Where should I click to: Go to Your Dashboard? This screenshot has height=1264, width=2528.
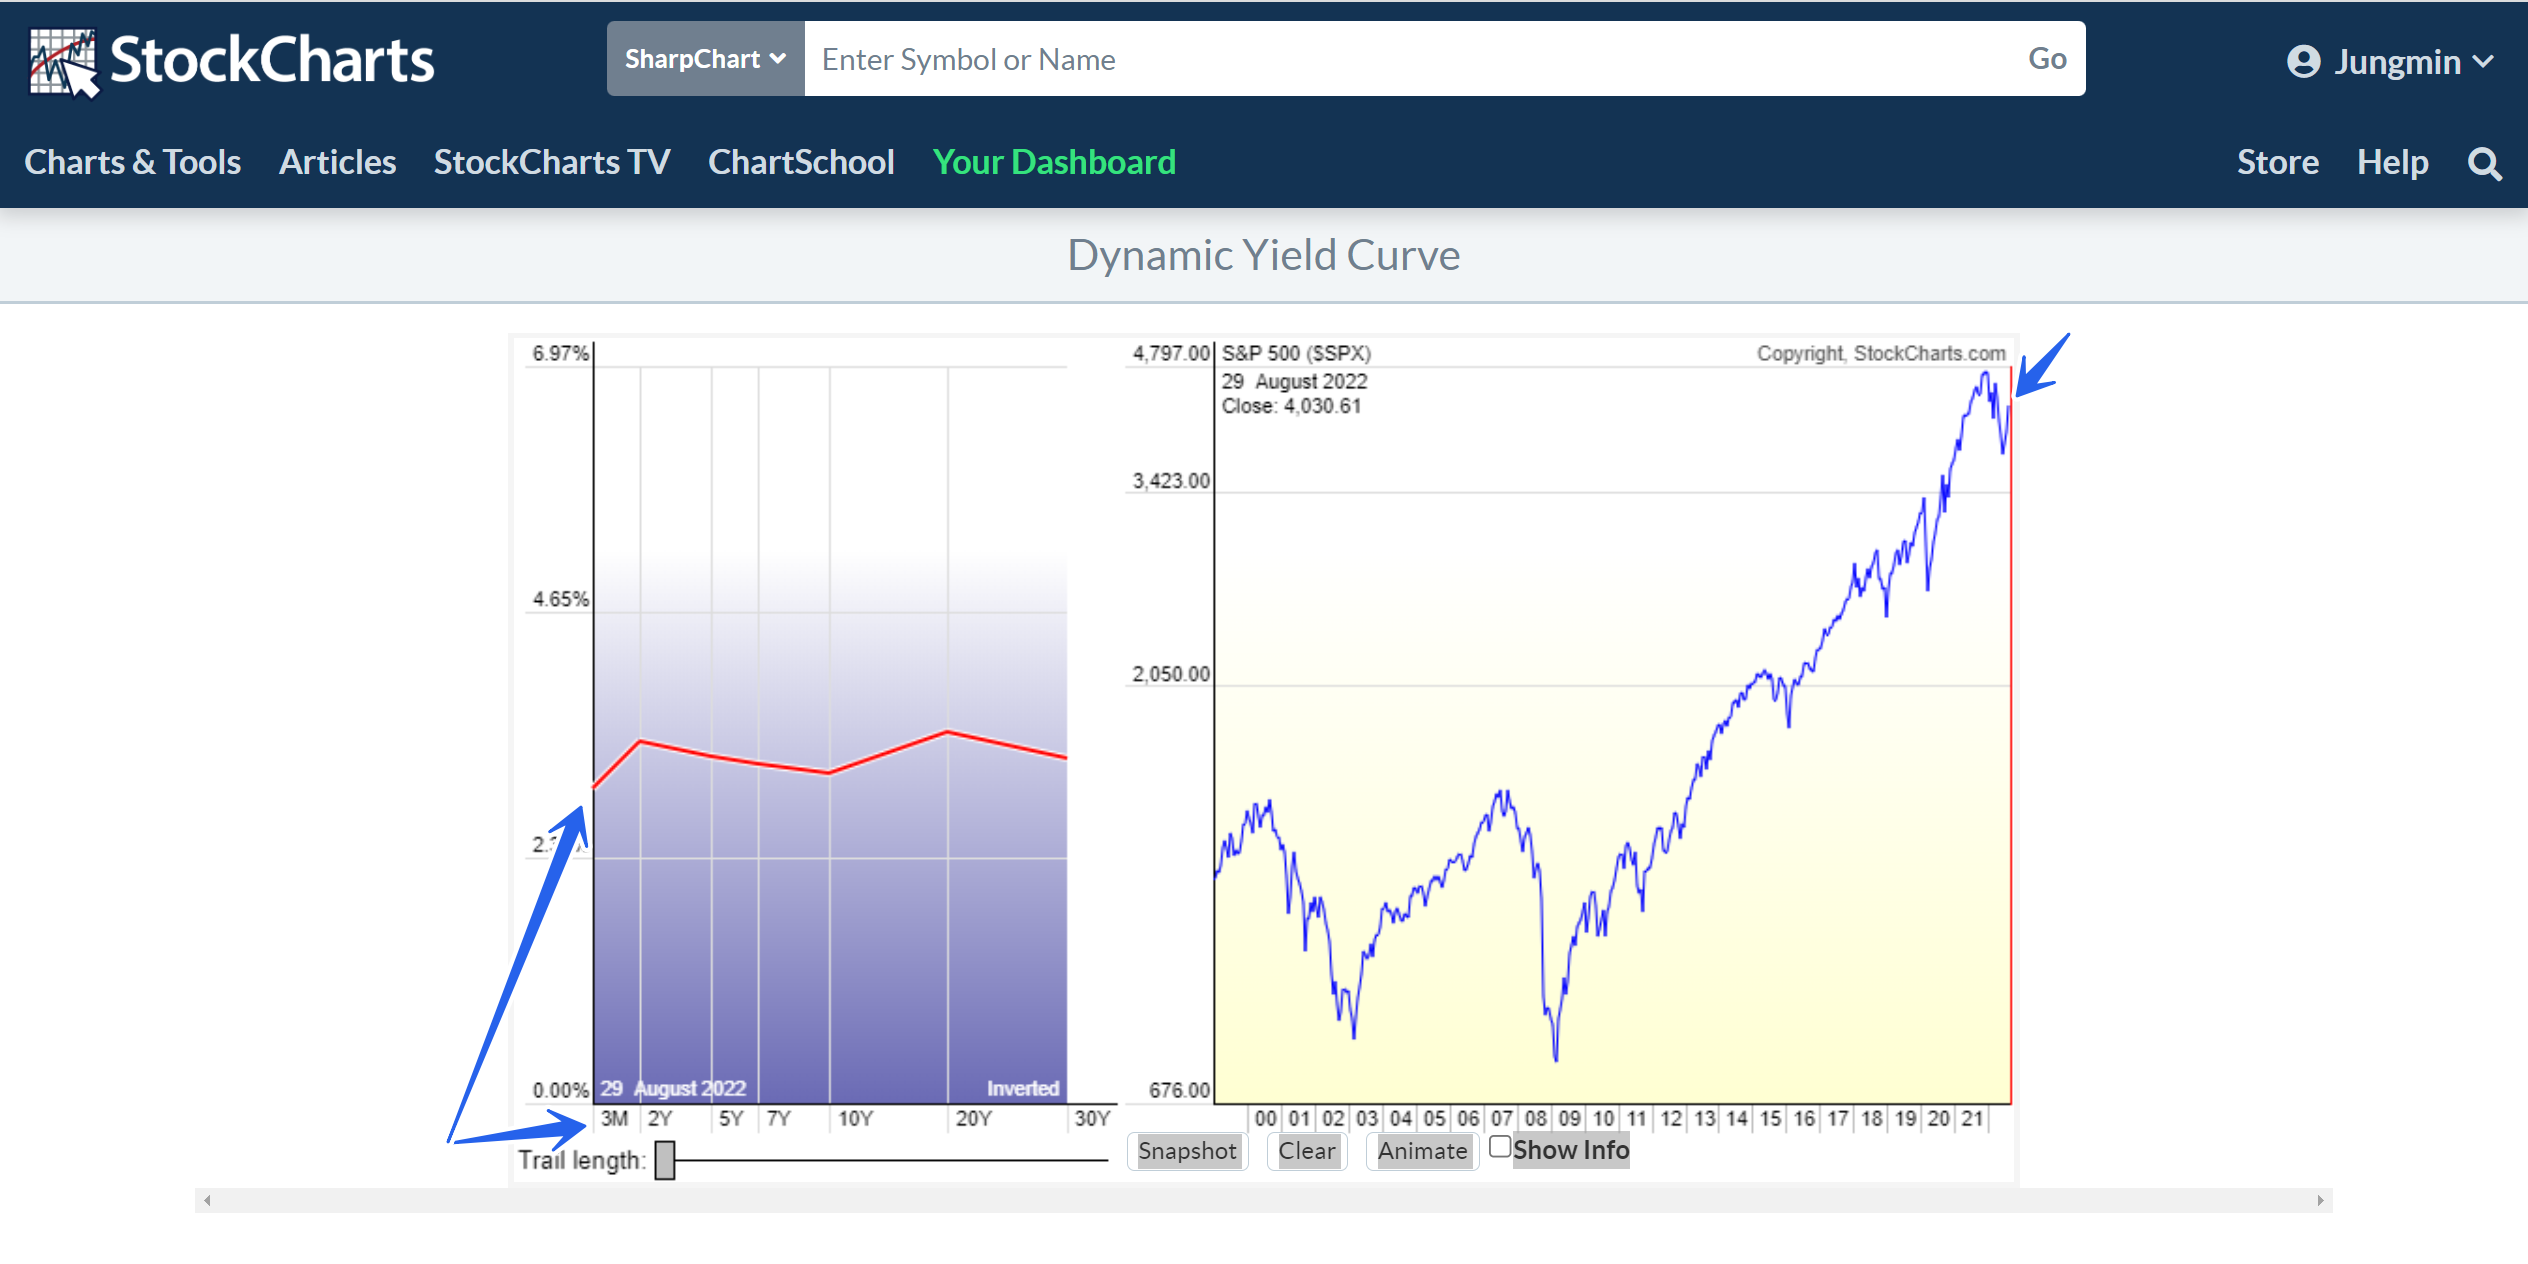pos(1053,162)
